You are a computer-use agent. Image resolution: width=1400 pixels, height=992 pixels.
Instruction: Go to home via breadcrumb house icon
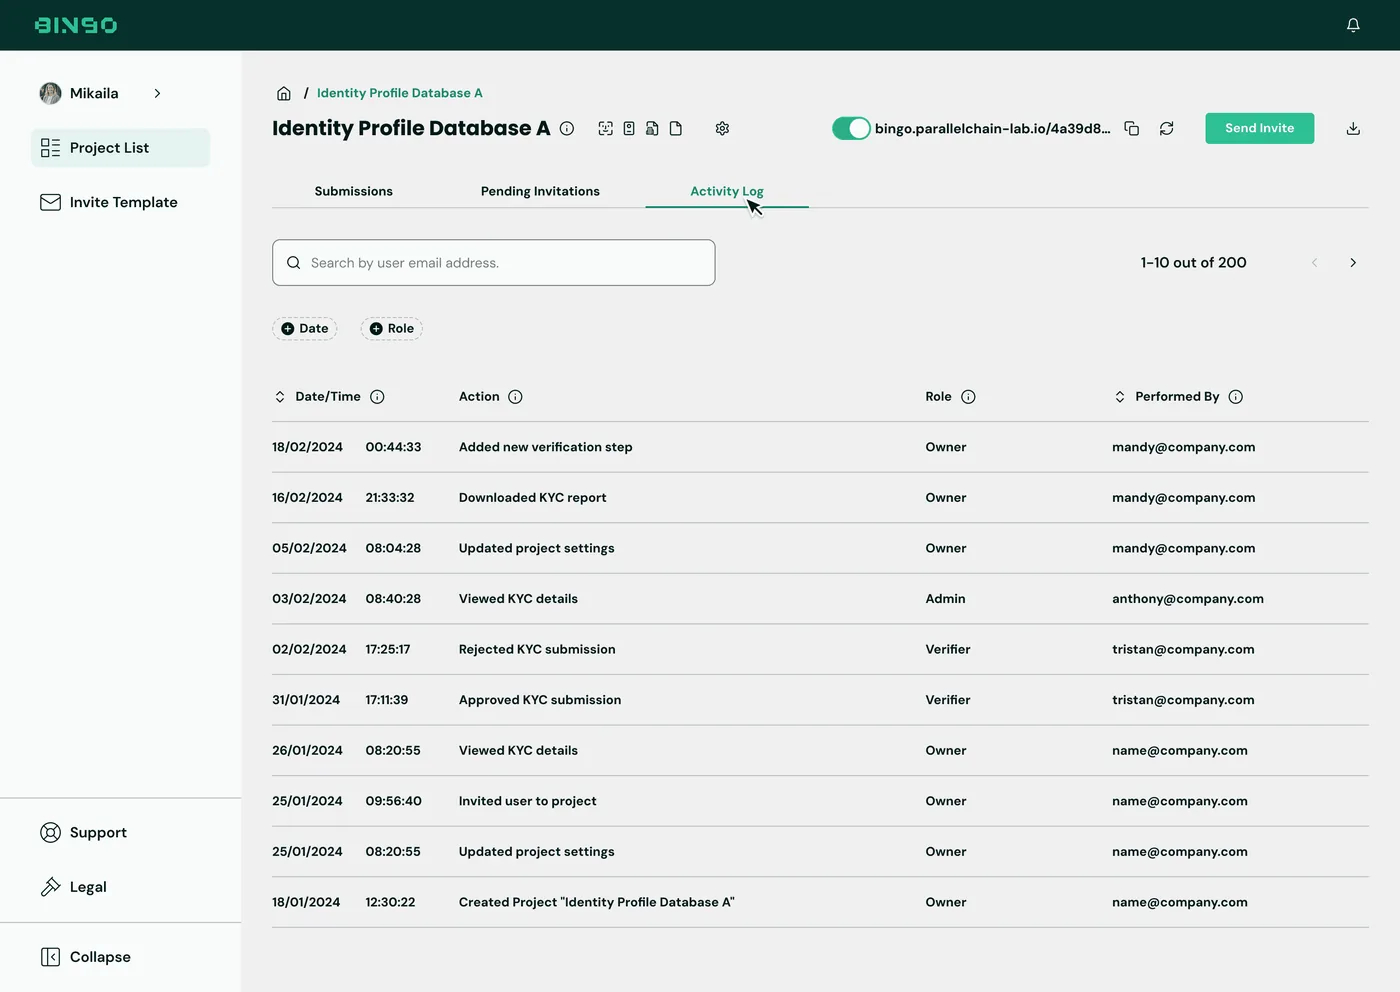(x=284, y=93)
